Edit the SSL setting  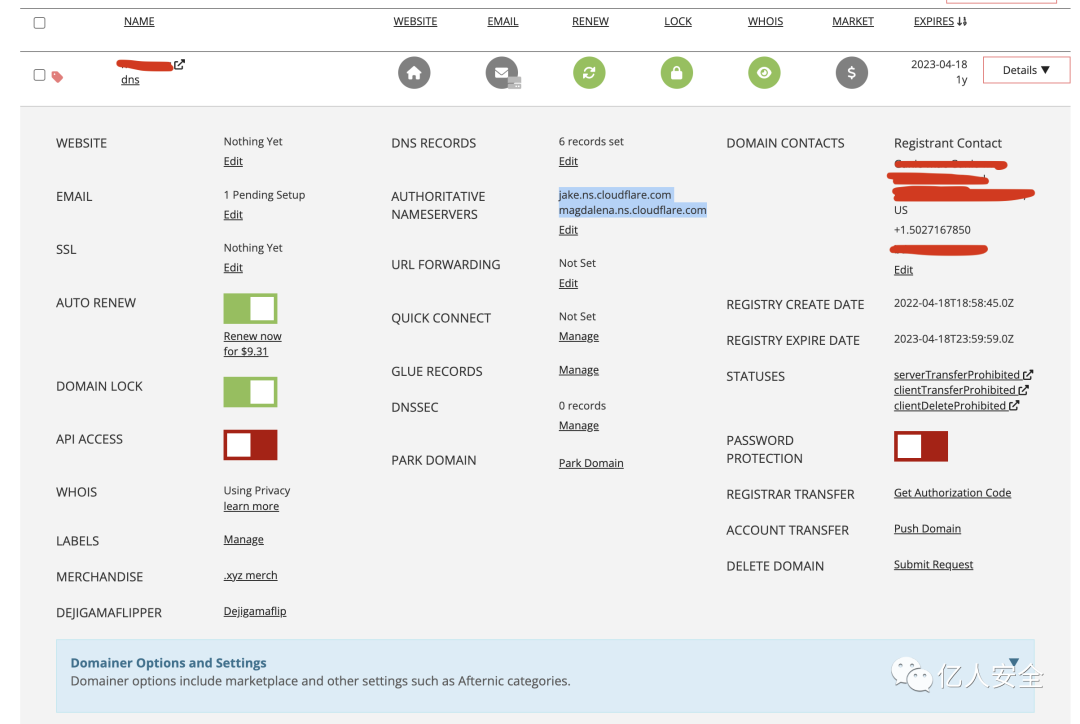tap(233, 268)
